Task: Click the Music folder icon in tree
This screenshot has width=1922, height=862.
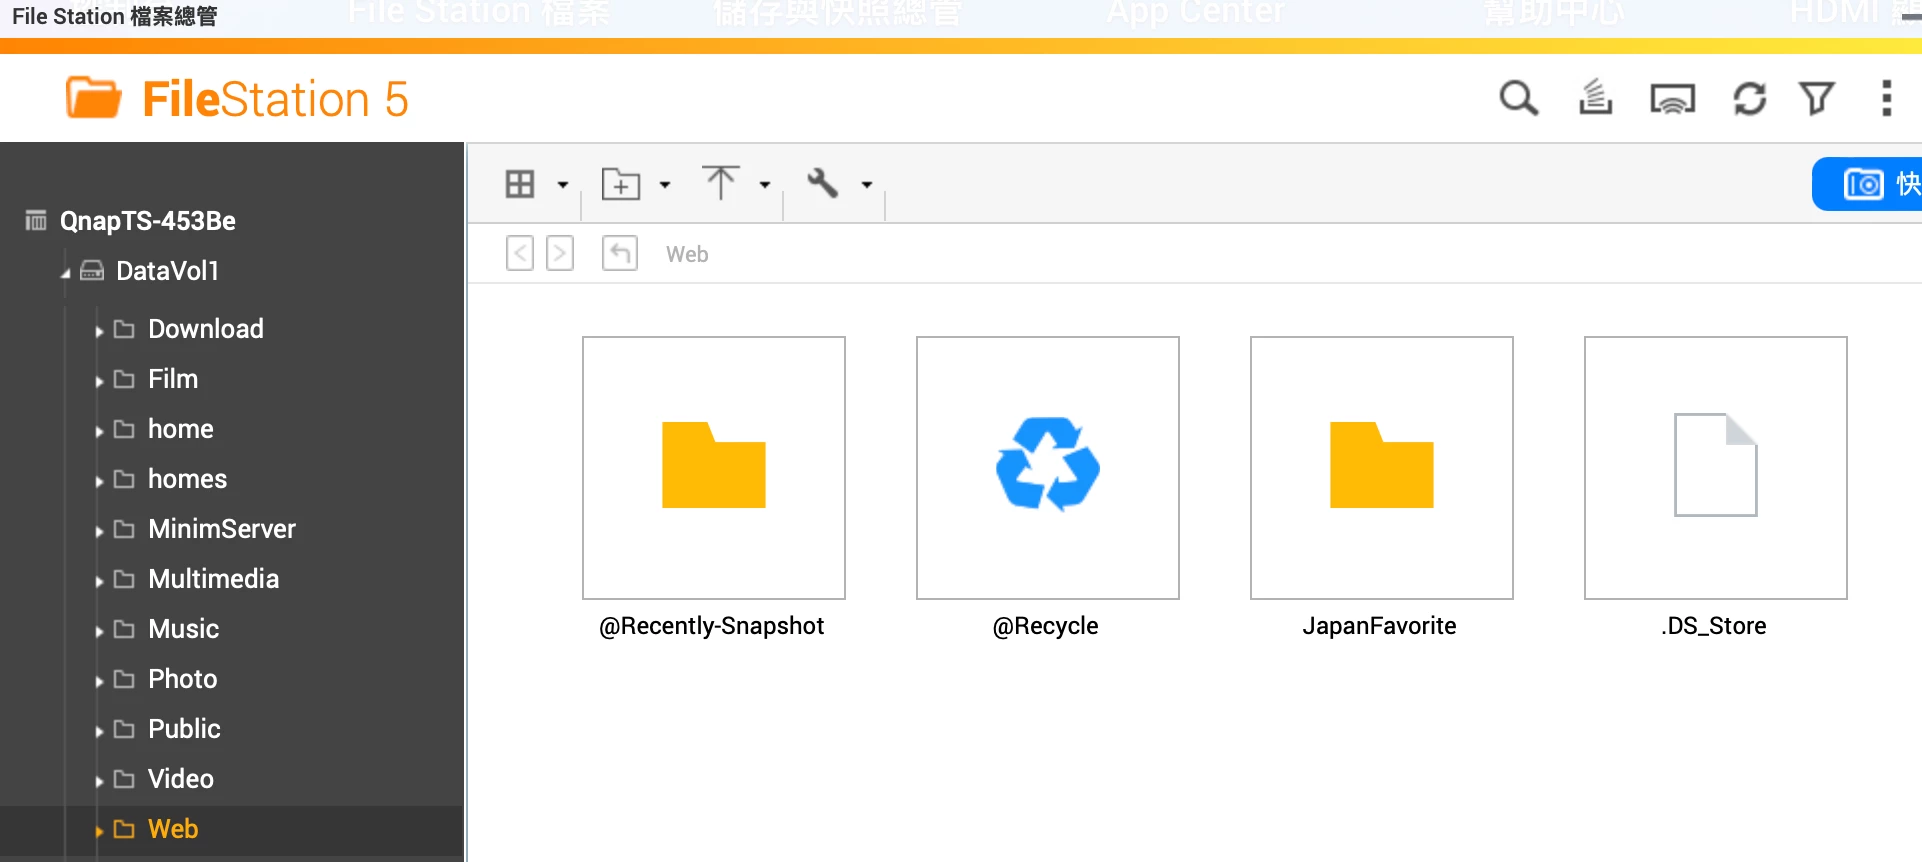Action: 124,629
